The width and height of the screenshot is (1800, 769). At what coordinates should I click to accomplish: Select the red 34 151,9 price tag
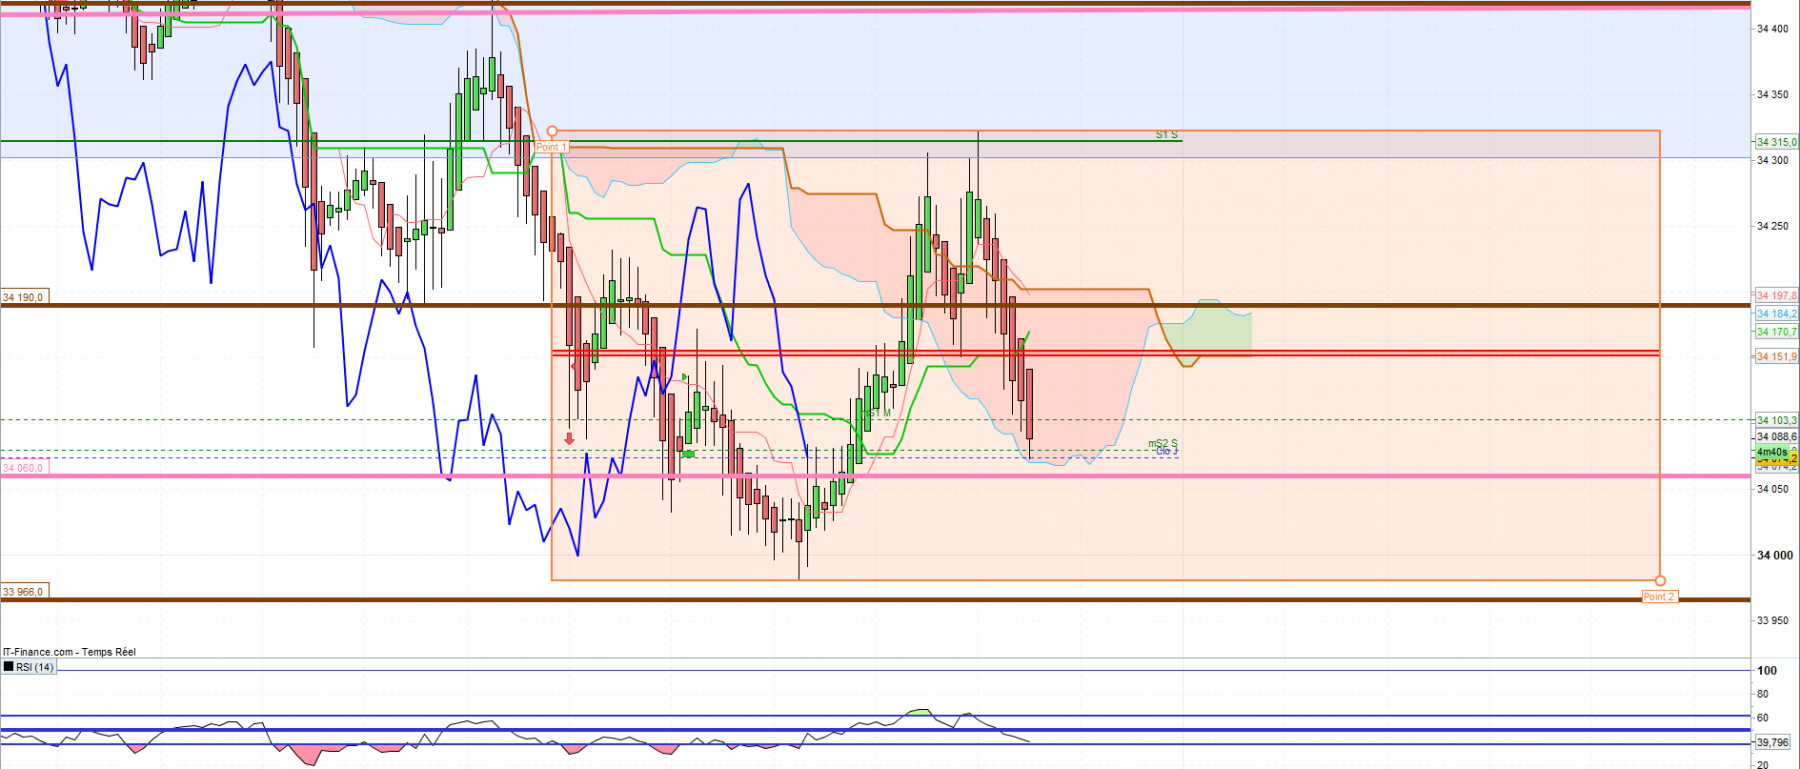pyautogui.click(x=1777, y=356)
